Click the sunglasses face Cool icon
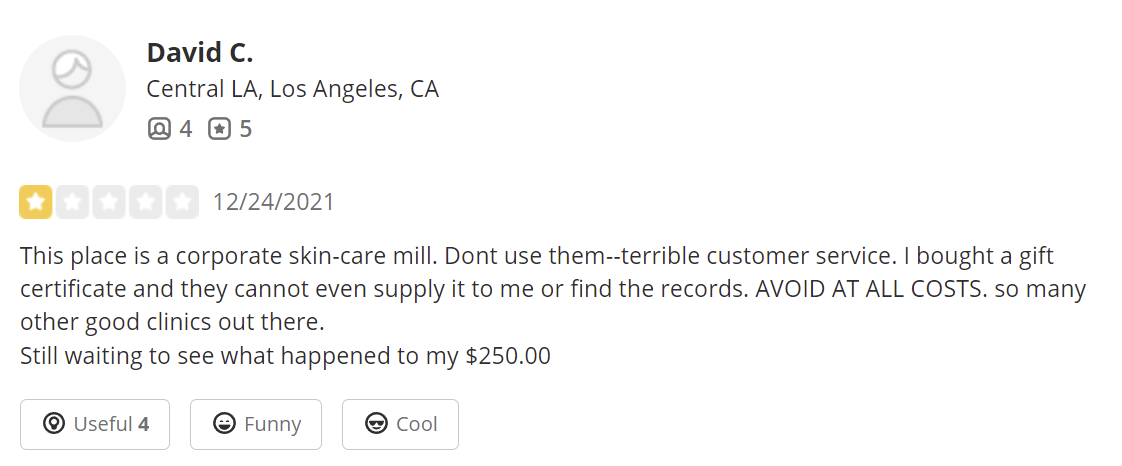Image resolution: width=1122 pixels, height=466 pixels. pos(377,424)
